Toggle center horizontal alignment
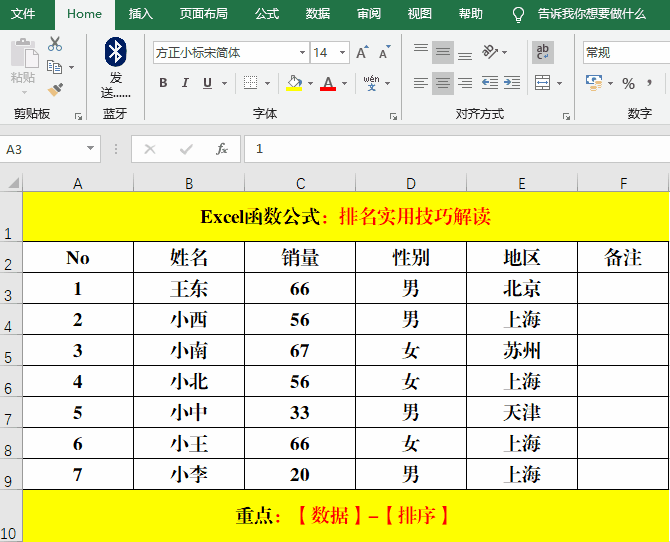Screen dimensions: 670x542 [443, 83]
